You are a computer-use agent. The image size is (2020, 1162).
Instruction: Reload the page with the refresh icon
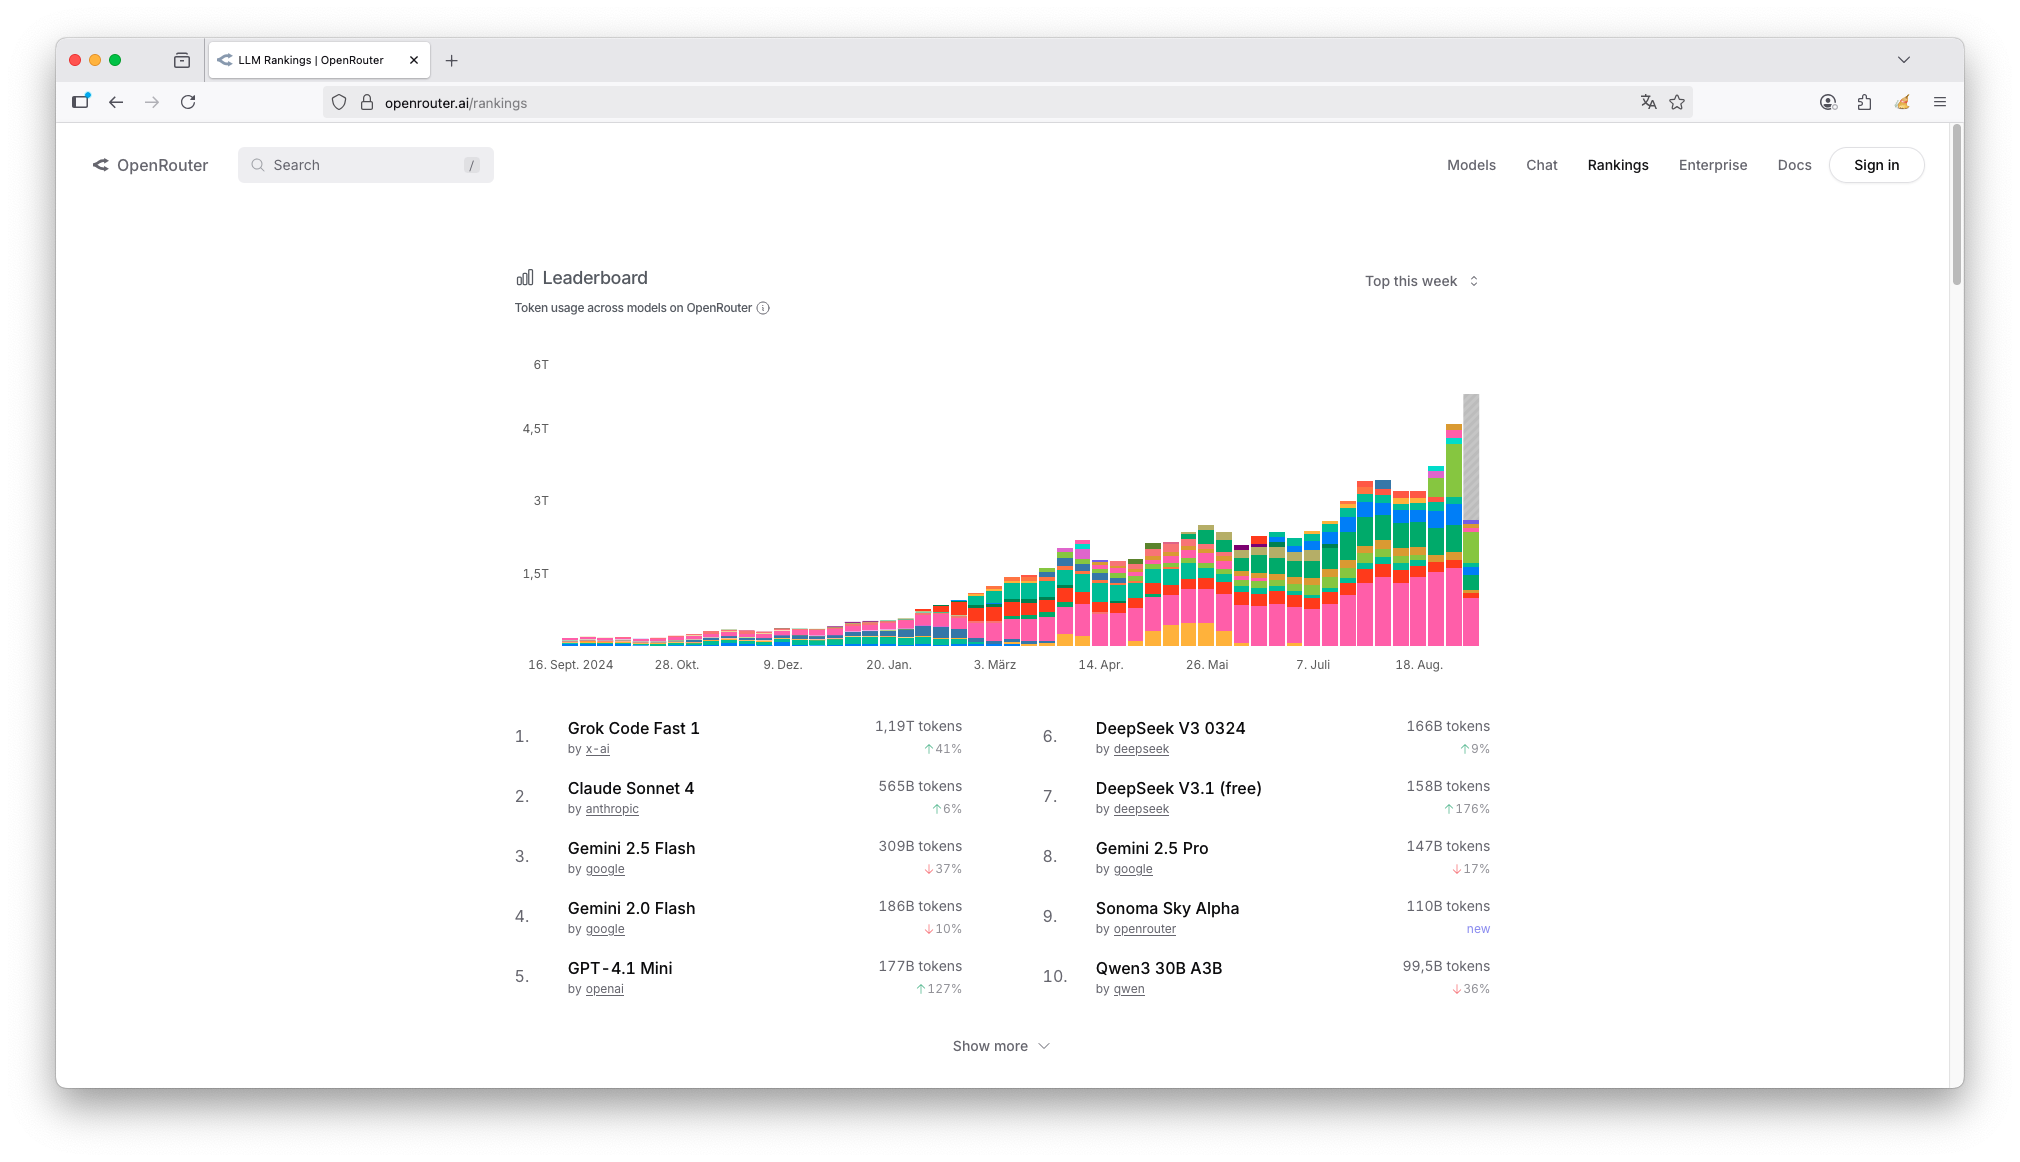coord(188,102)
